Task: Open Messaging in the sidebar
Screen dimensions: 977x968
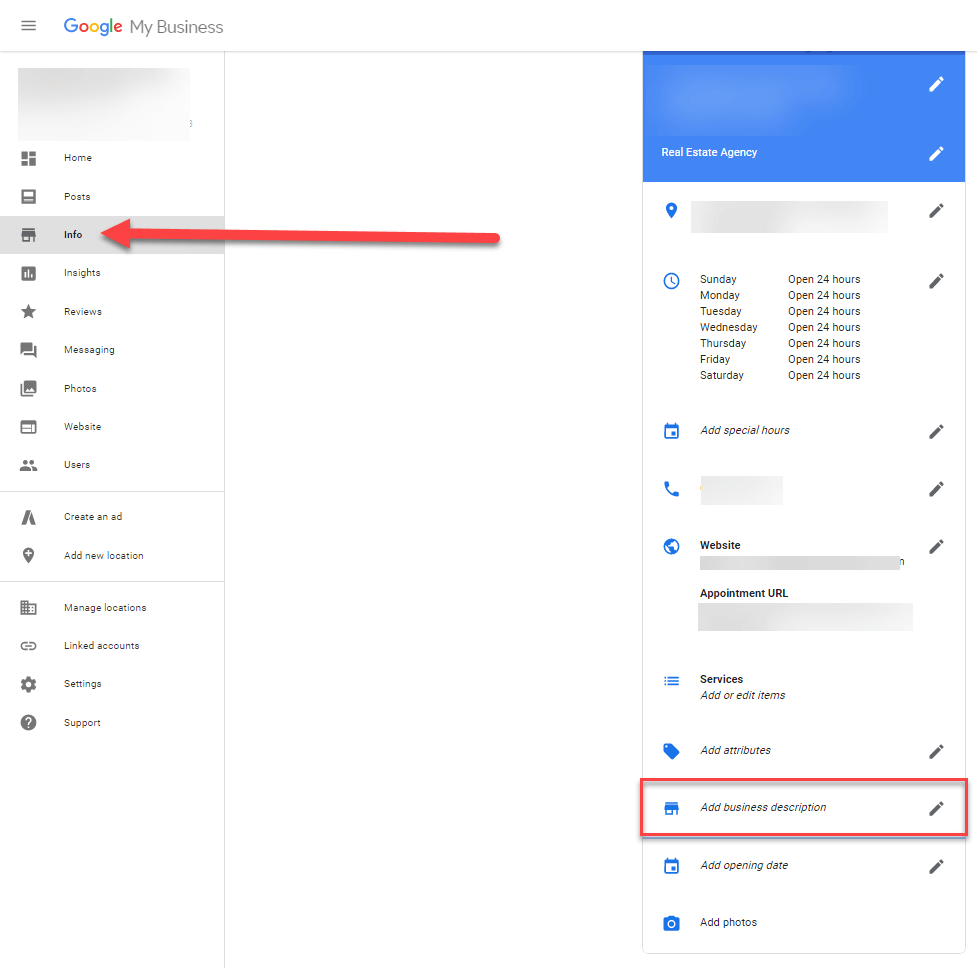Action: (112, 349)
